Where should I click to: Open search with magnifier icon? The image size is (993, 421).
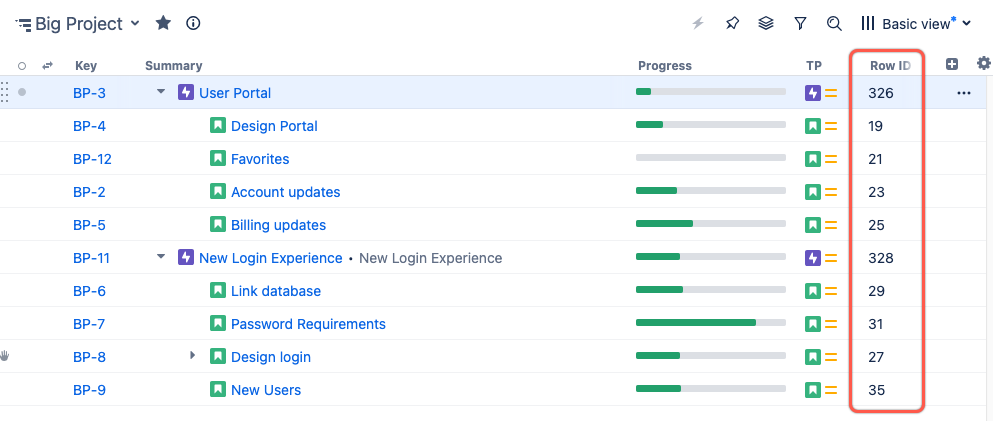[x=834, y=23]
